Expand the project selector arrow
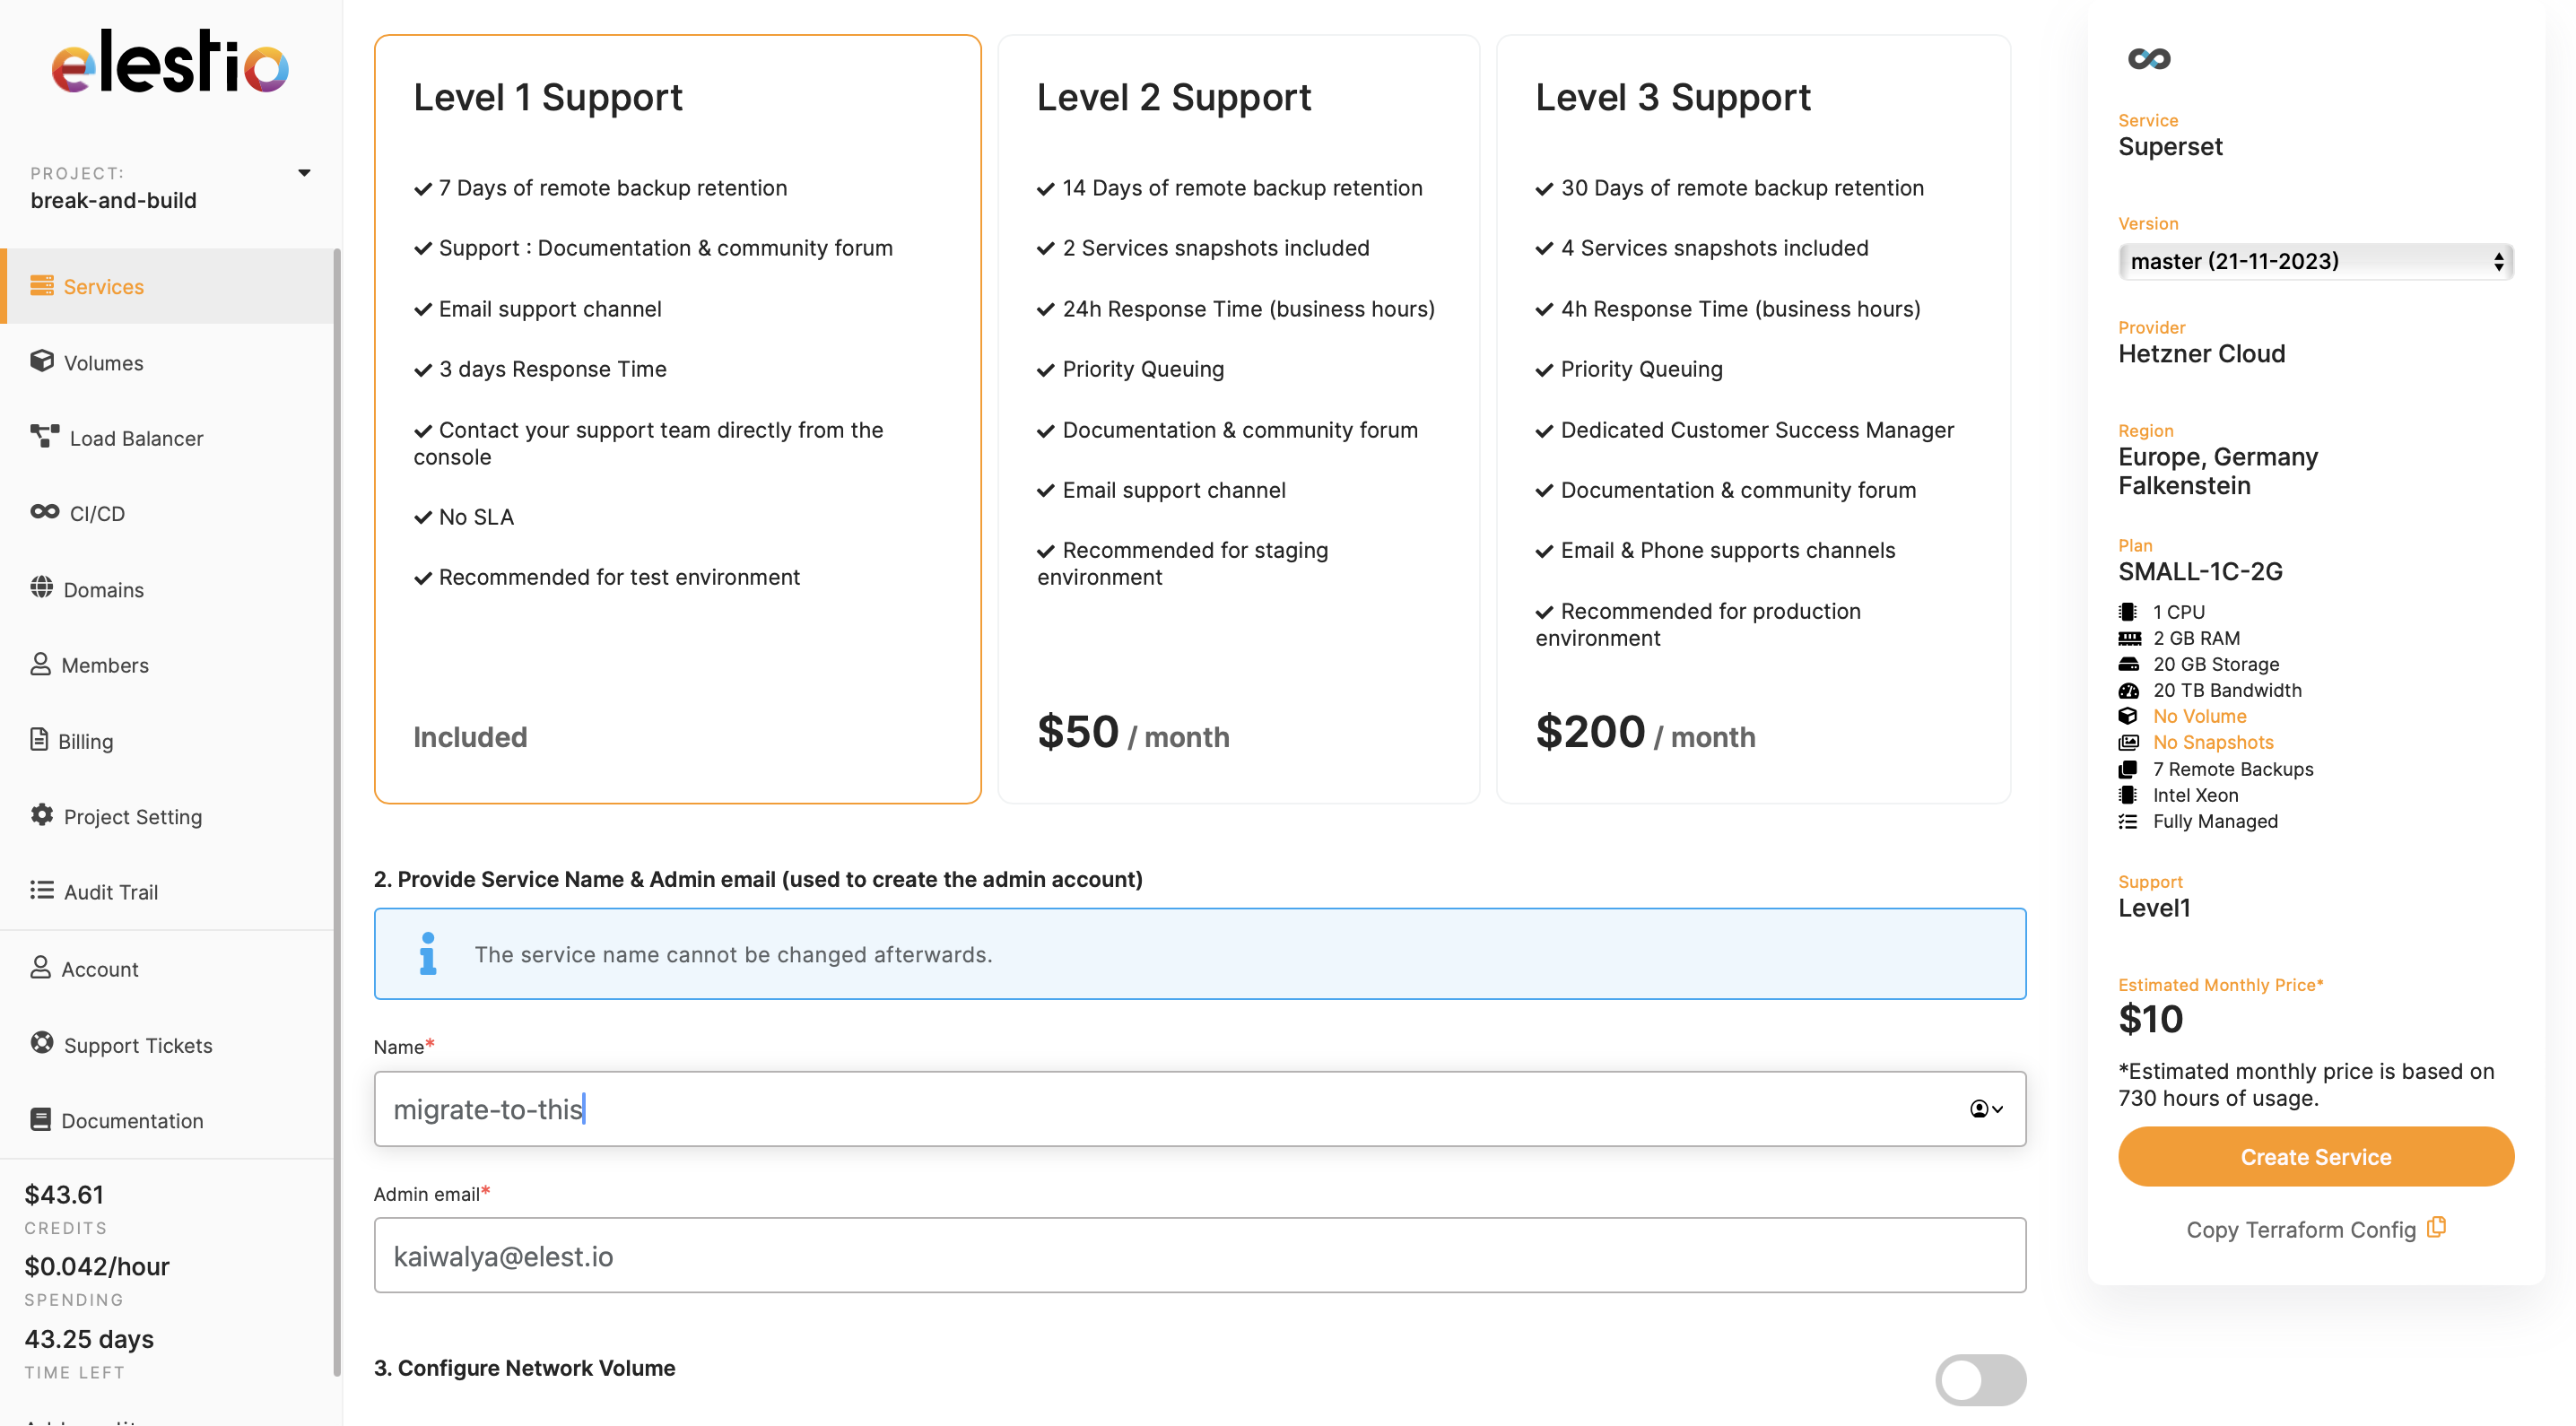This screenshot has height=1426, width=2576. (304, 173)
